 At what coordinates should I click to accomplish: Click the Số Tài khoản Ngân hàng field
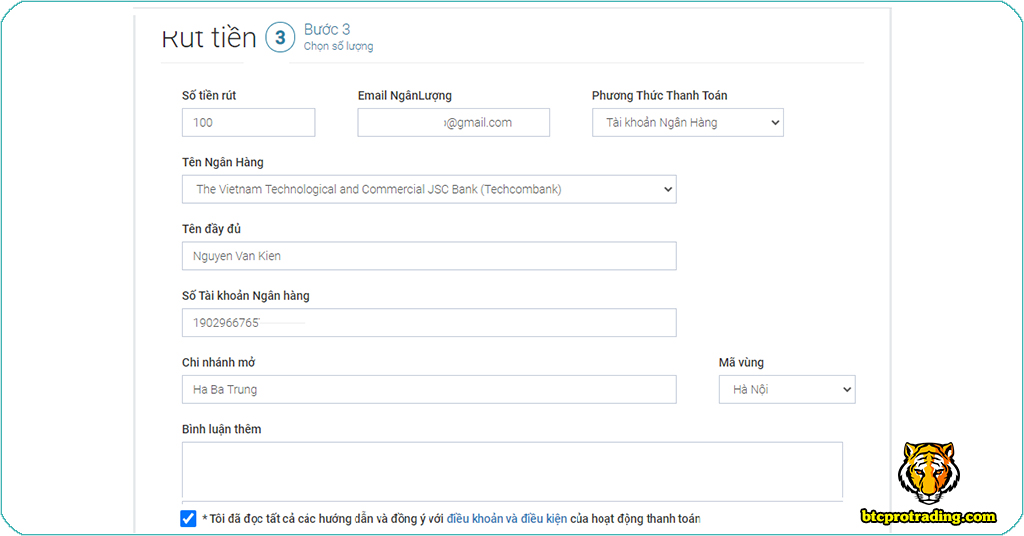tap(428, 323)
